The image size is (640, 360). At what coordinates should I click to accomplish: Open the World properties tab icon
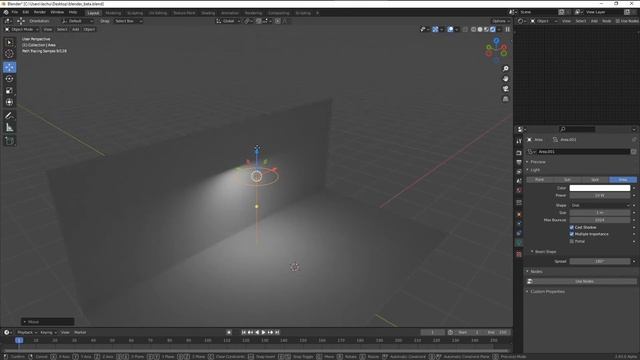(x=519, y=190)
